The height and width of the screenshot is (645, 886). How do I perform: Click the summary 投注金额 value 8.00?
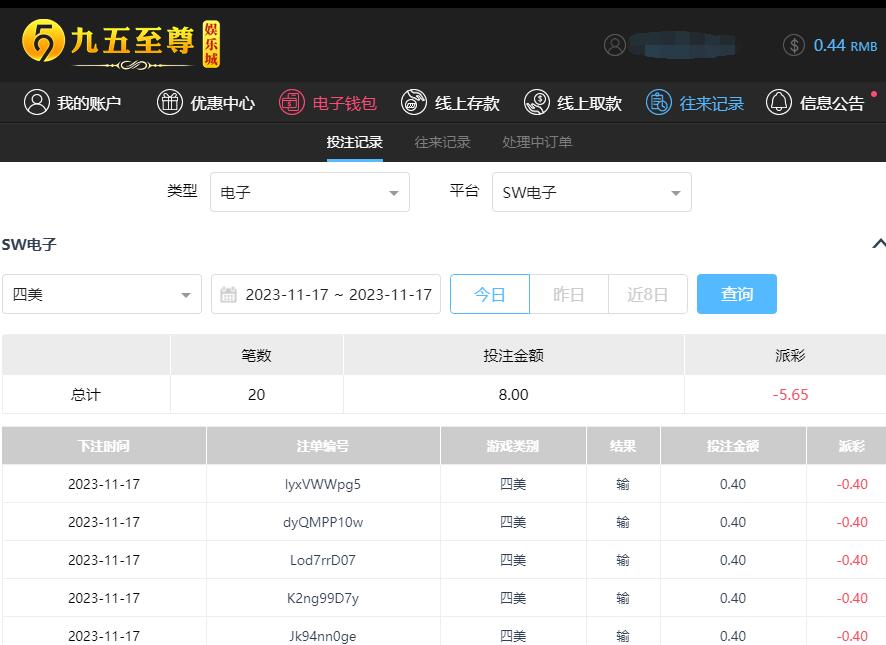coord(514,395)
